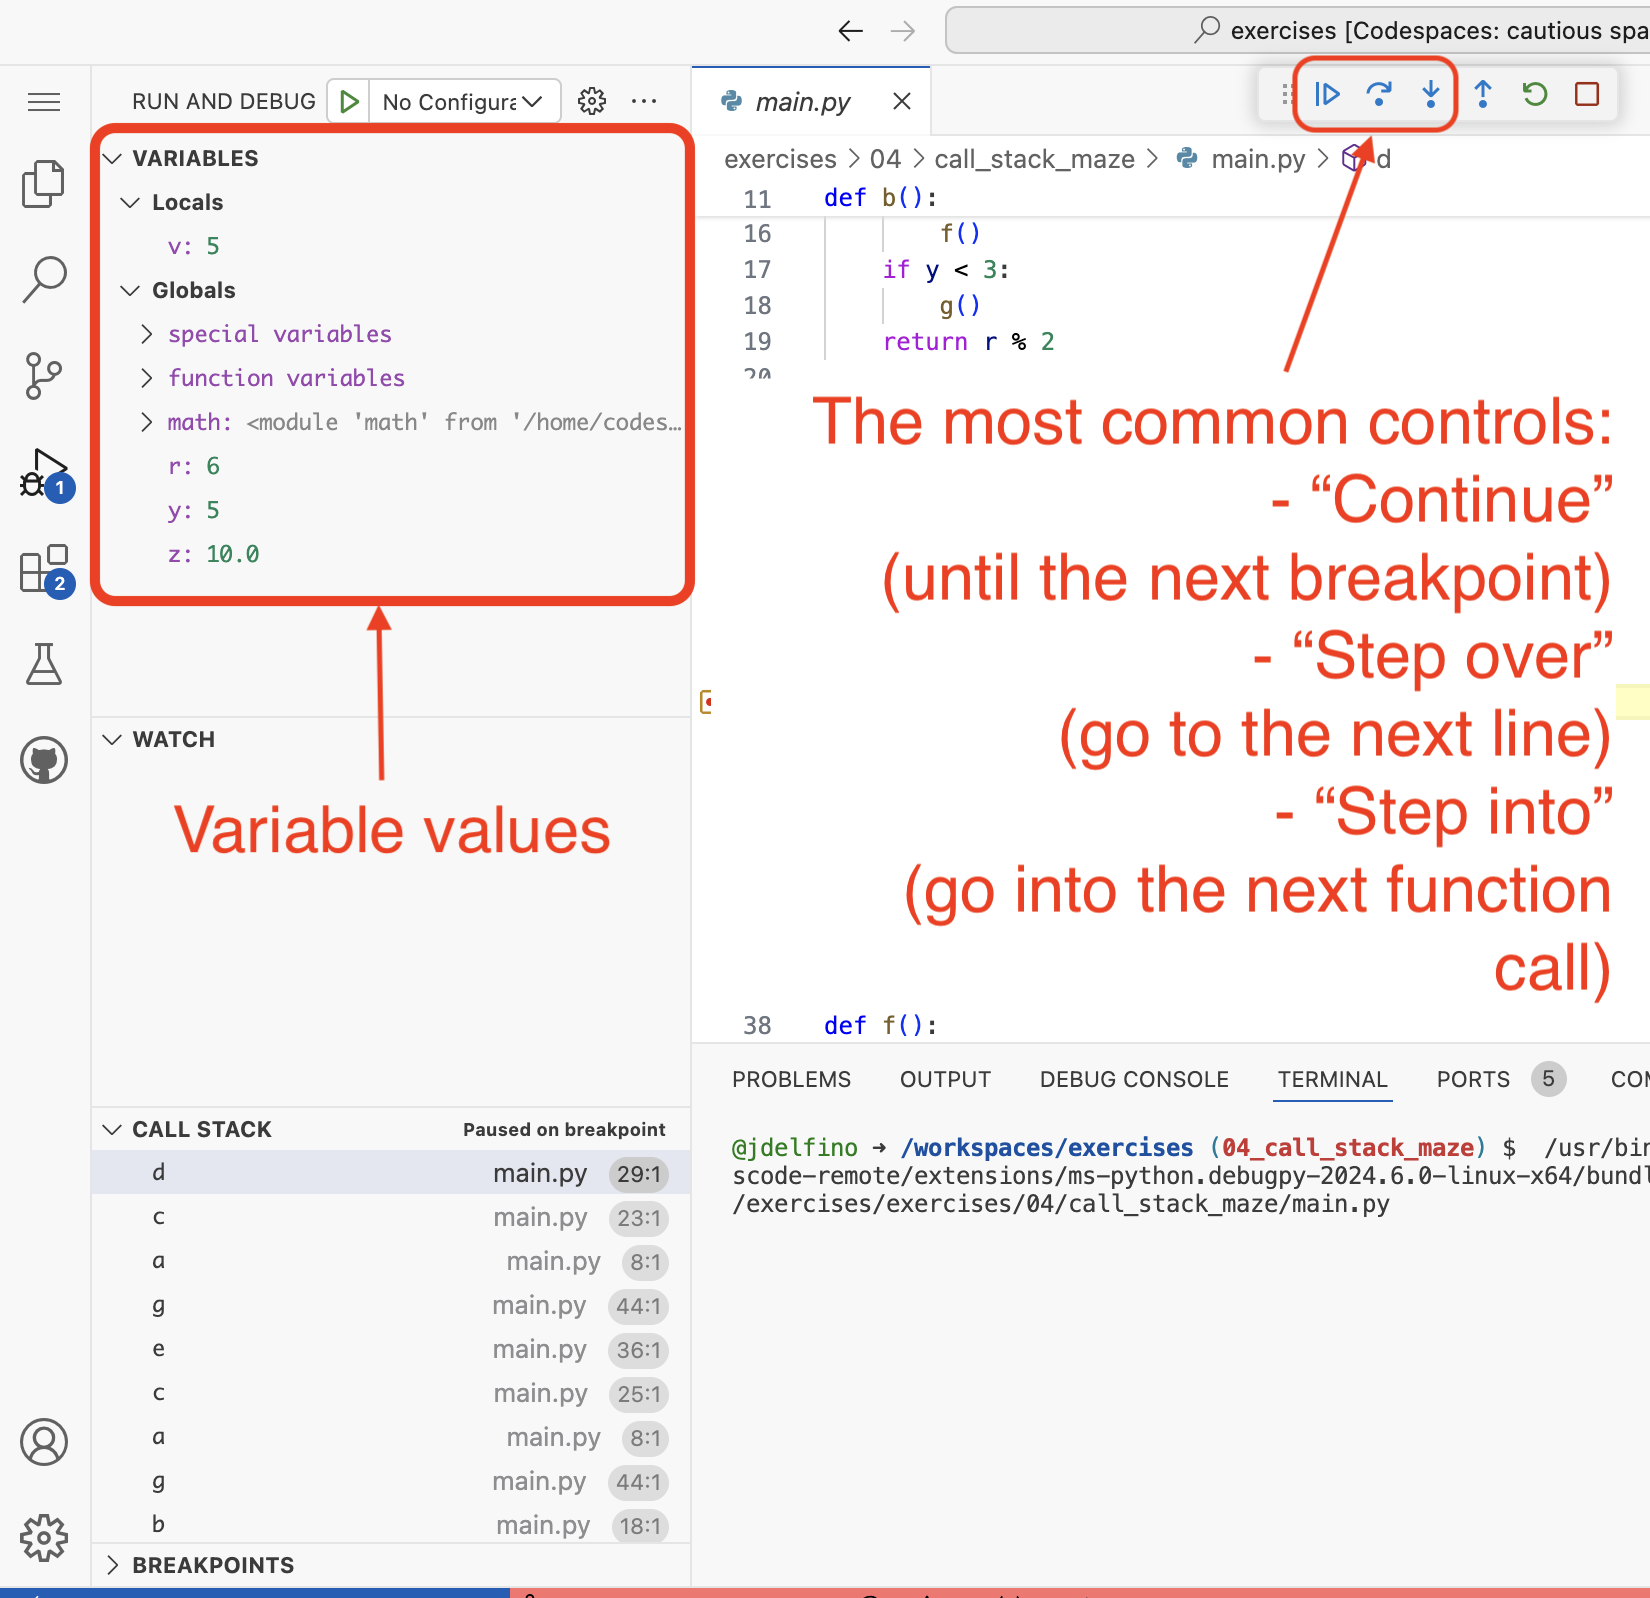Open the Run and Debug more actions menu
Viewport: 1650px width, 1598px height.
tap(644, 101)
